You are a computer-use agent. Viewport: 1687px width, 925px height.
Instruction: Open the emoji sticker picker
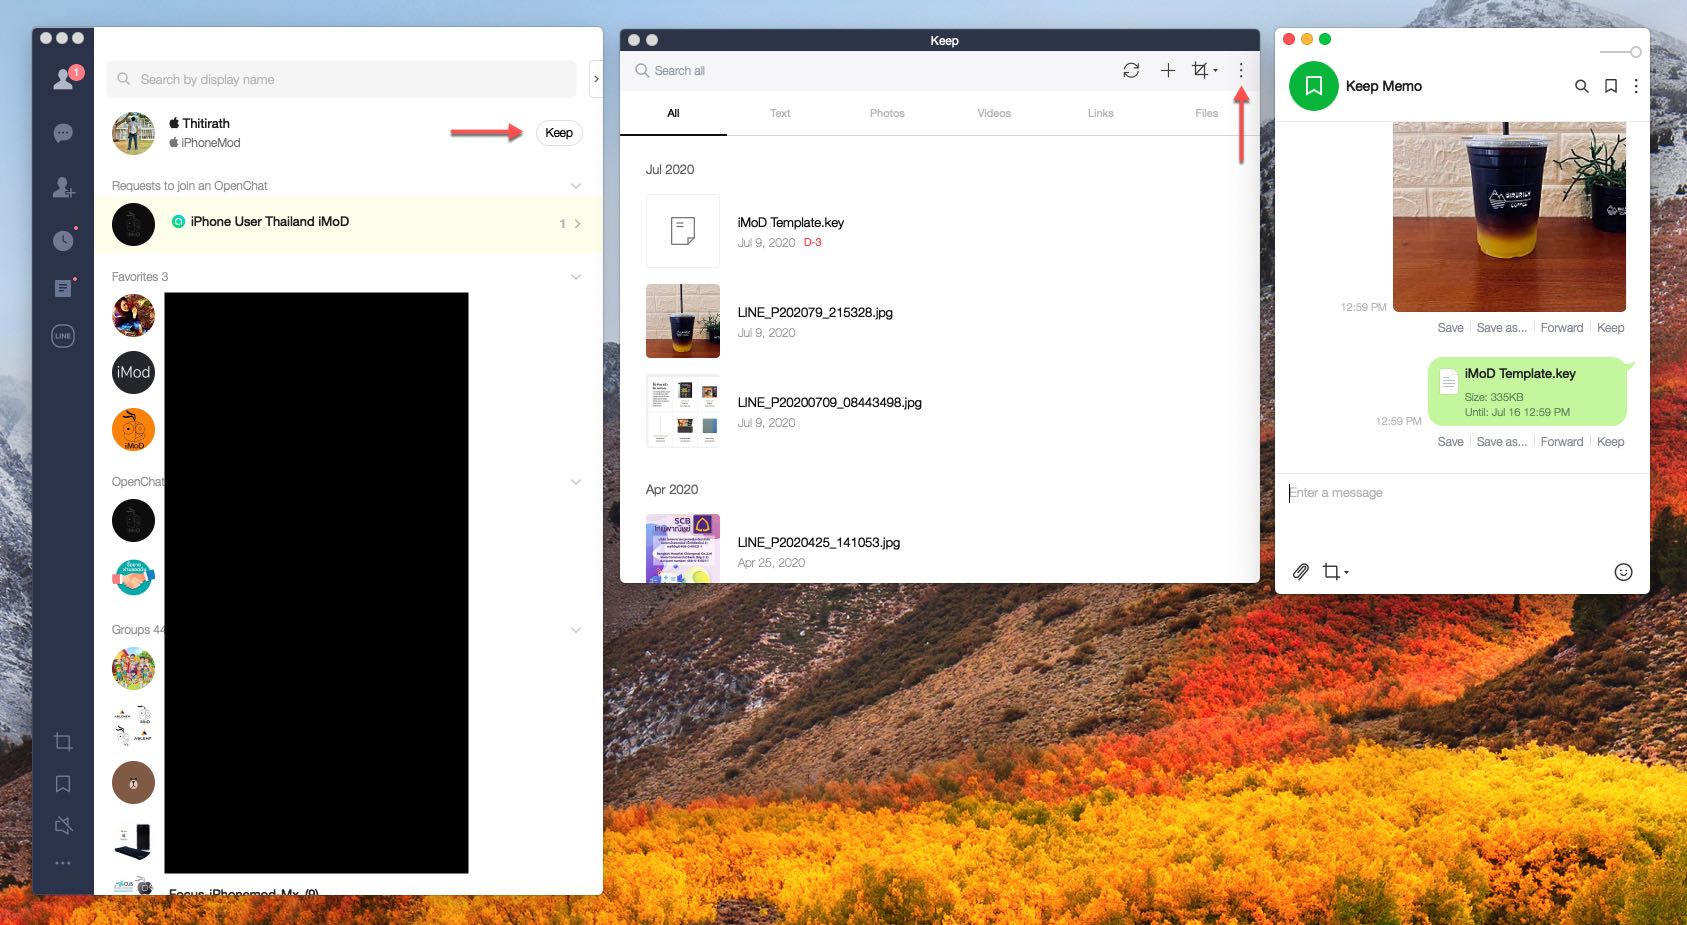coord(1623,572)
